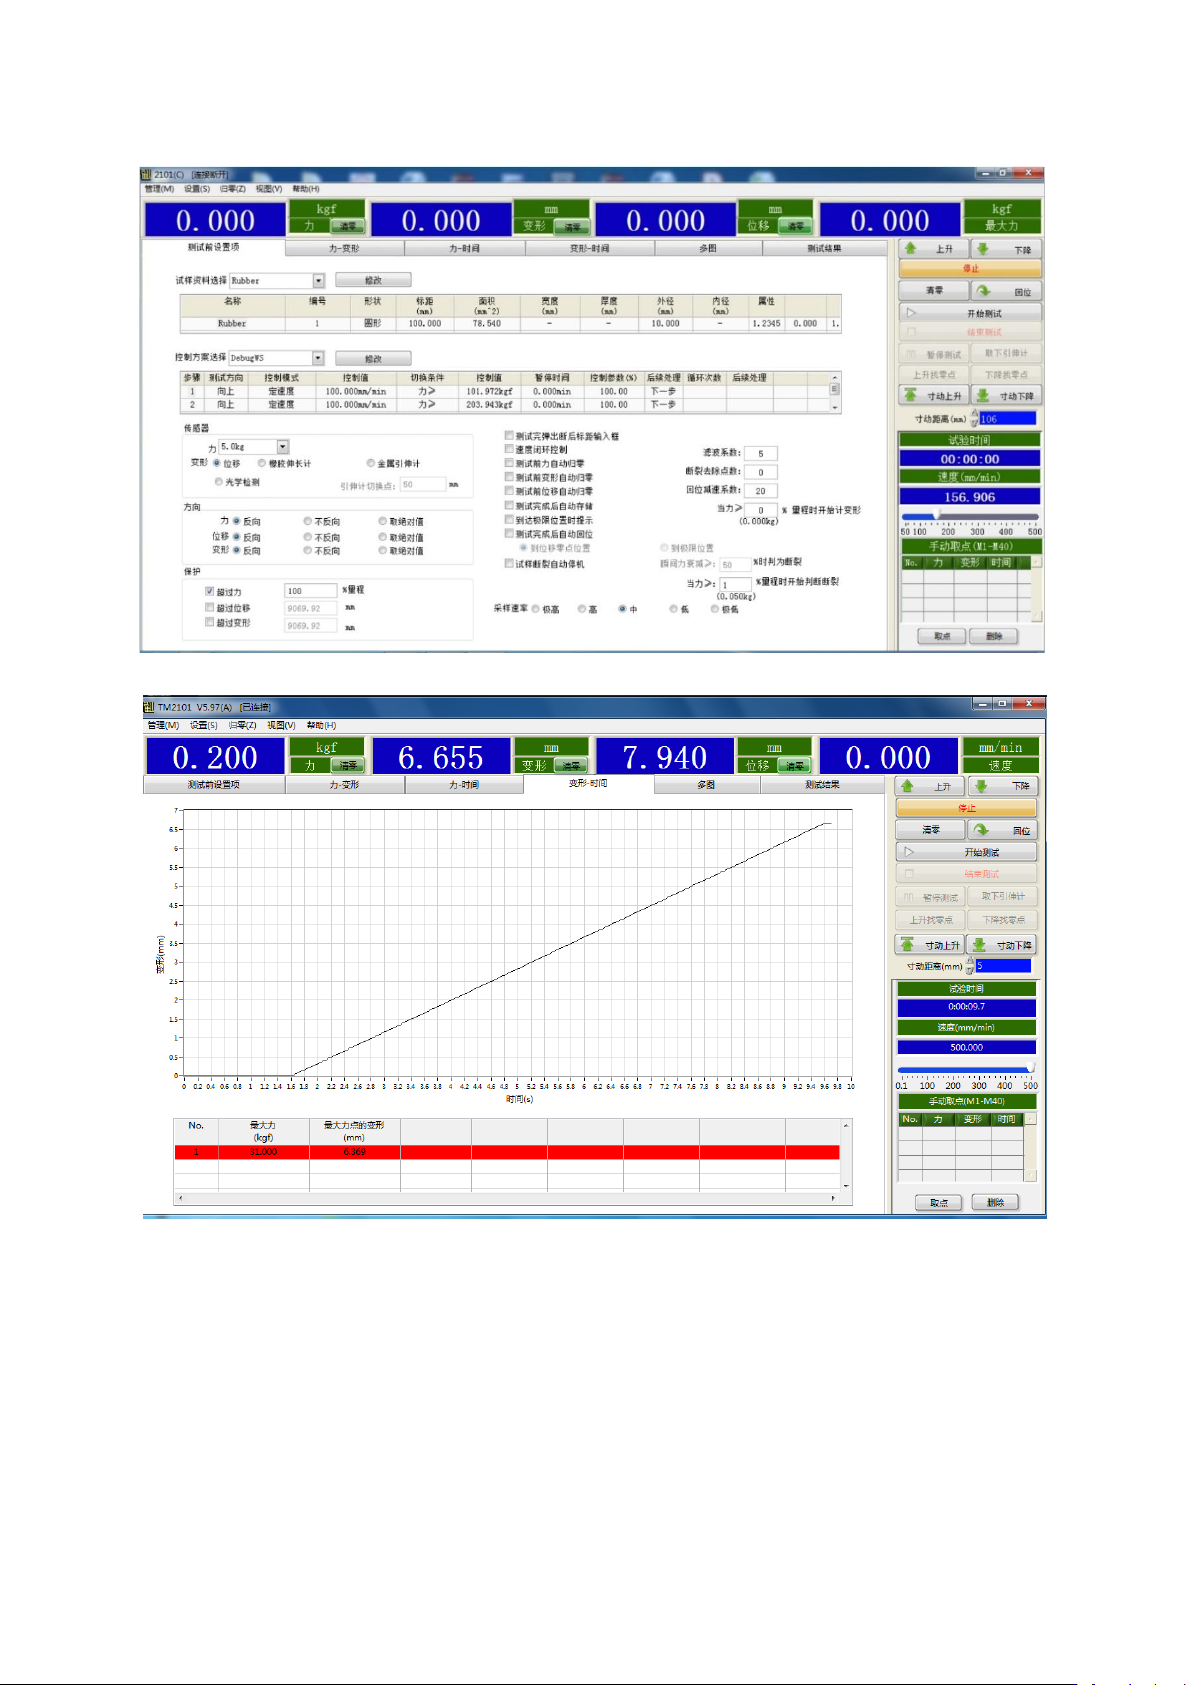The height and width of the screenshot is (1685, 1192).
Task: Click the 下降 down-arrow button in the TM2101 V5.97(A) window
Action: [x=1003, y=786]
